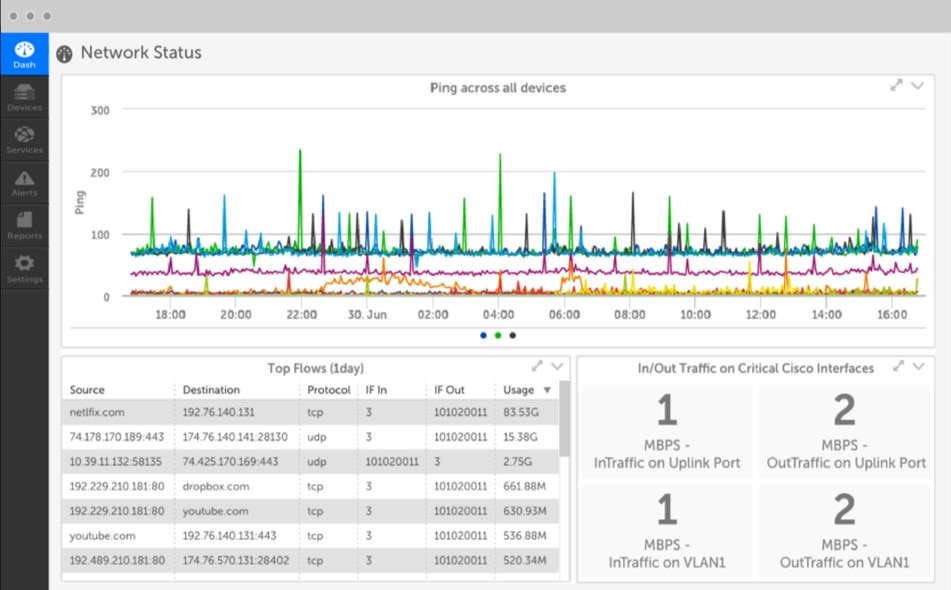Expand the Ping chart to fullscreen
Image resolution: width=951 pixels, height=590 pixels.
896,85
